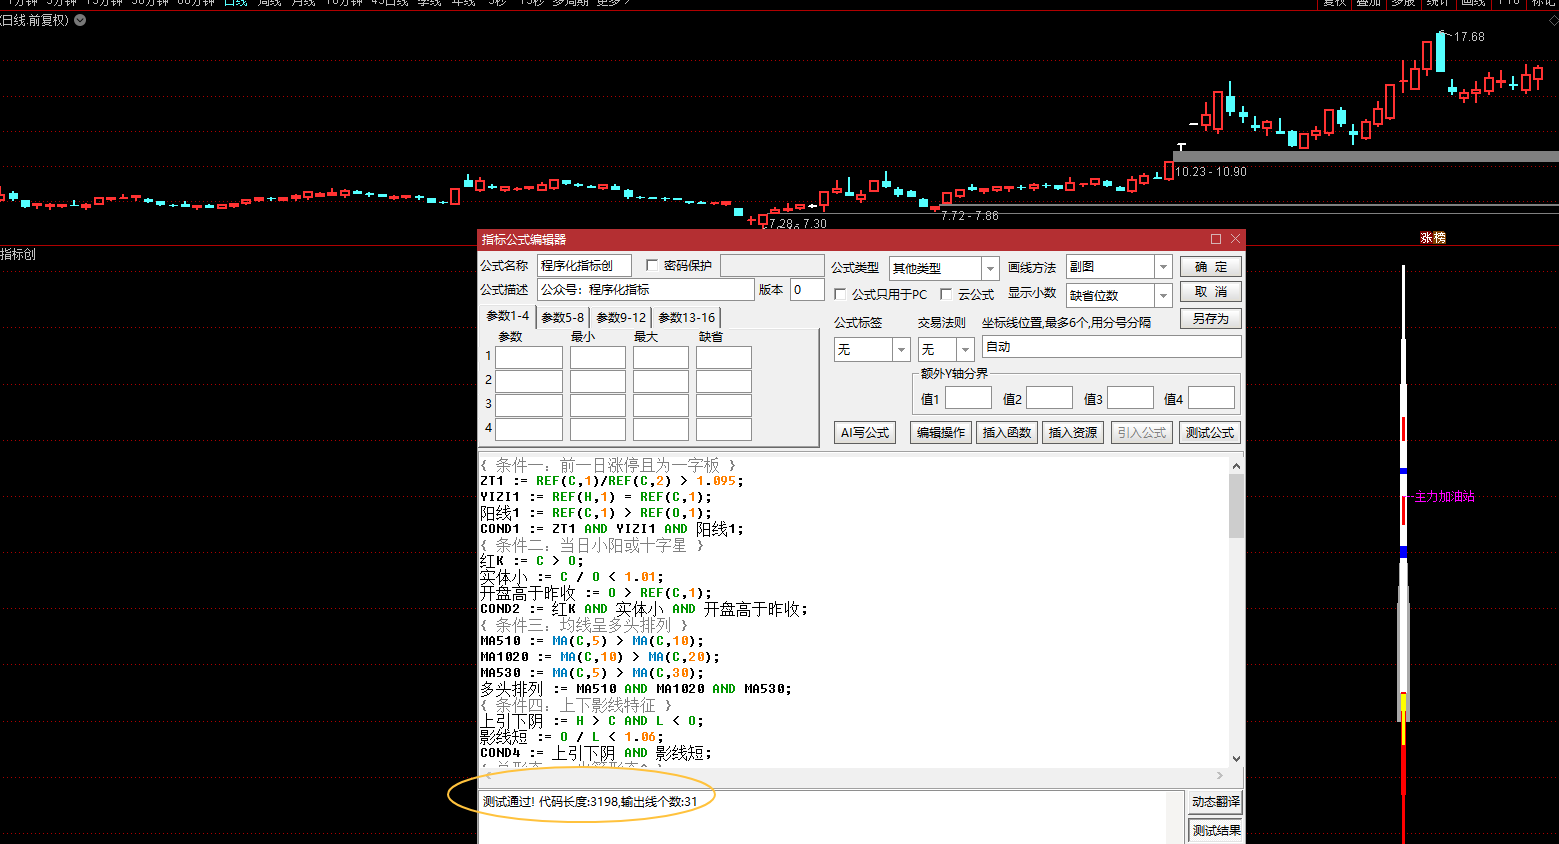Click the 公式名称 input field

tap(584, 266)
